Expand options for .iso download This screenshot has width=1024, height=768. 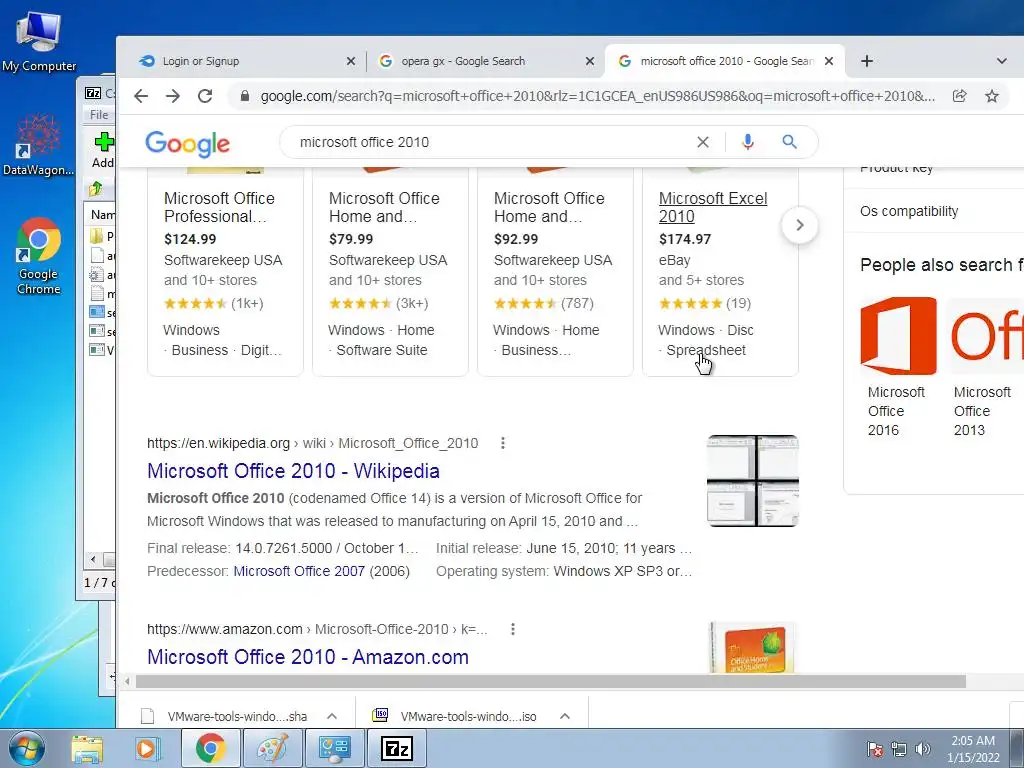pyautogui.click(x=565, y=716)
